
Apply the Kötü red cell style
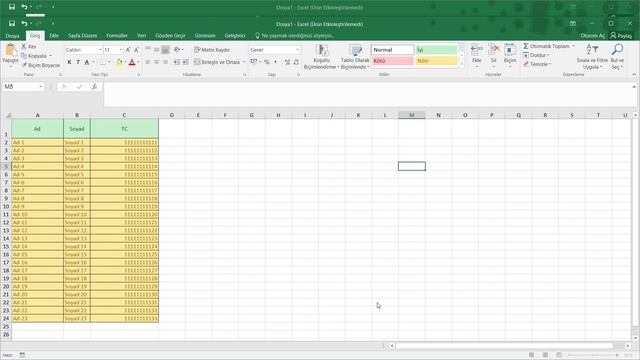click(392, 61)
